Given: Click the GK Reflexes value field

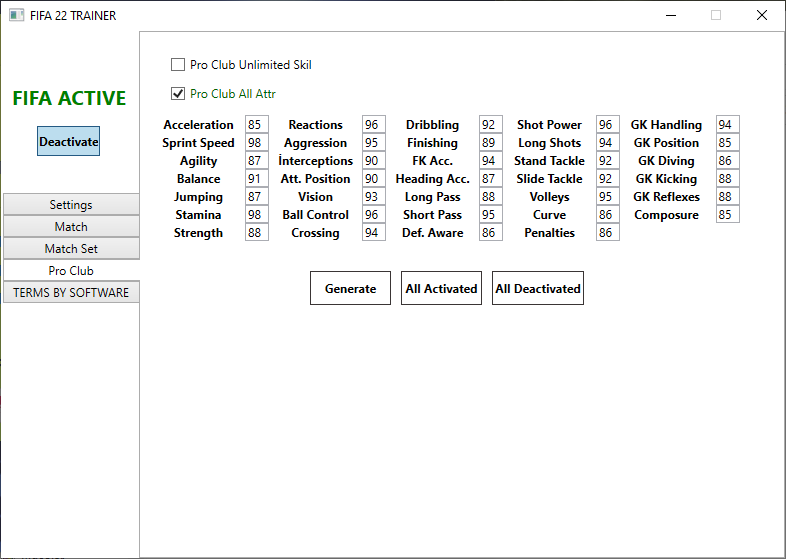Looking at the screenshot, I should [728, 197].
